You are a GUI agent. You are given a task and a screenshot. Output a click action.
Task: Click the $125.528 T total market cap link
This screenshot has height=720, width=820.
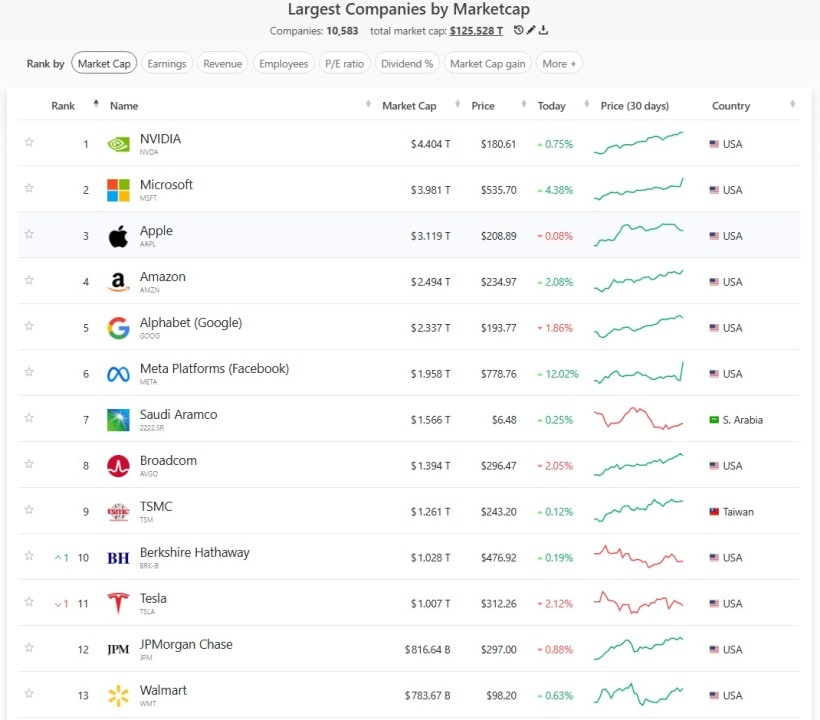pos(478,31)
